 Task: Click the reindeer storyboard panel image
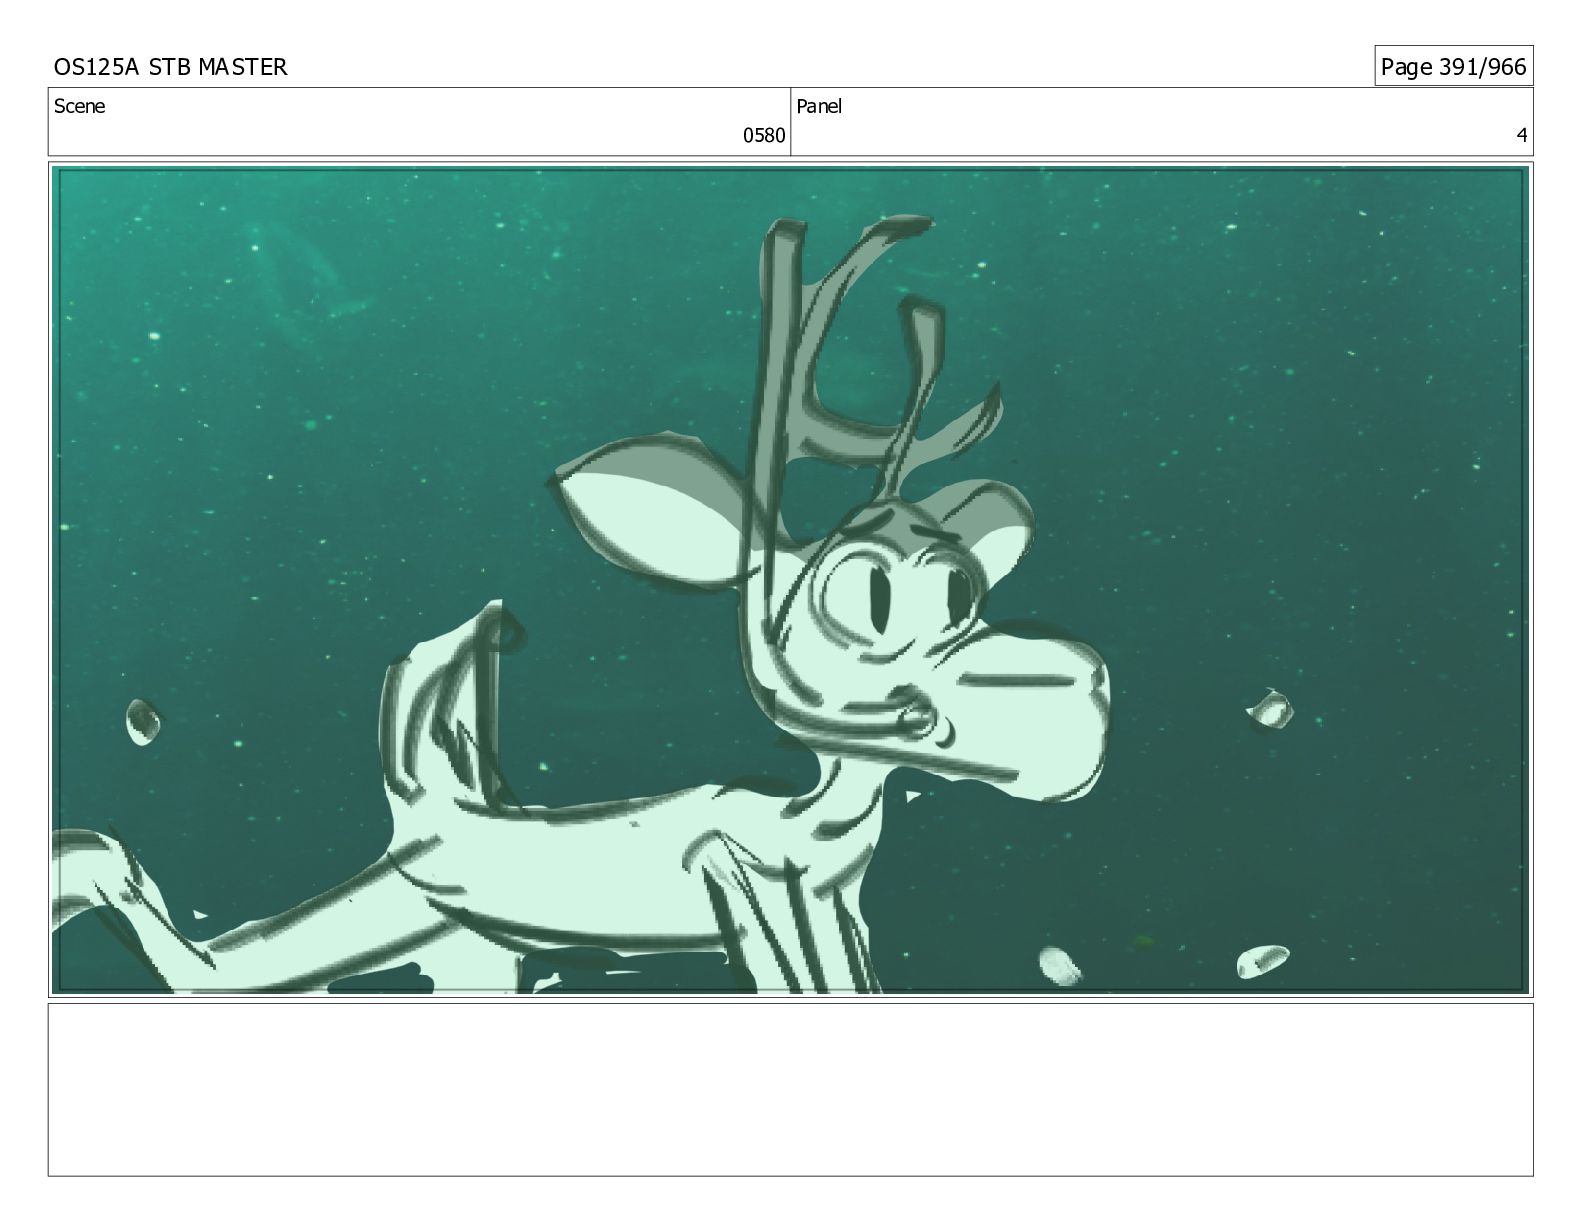(791, 580)
